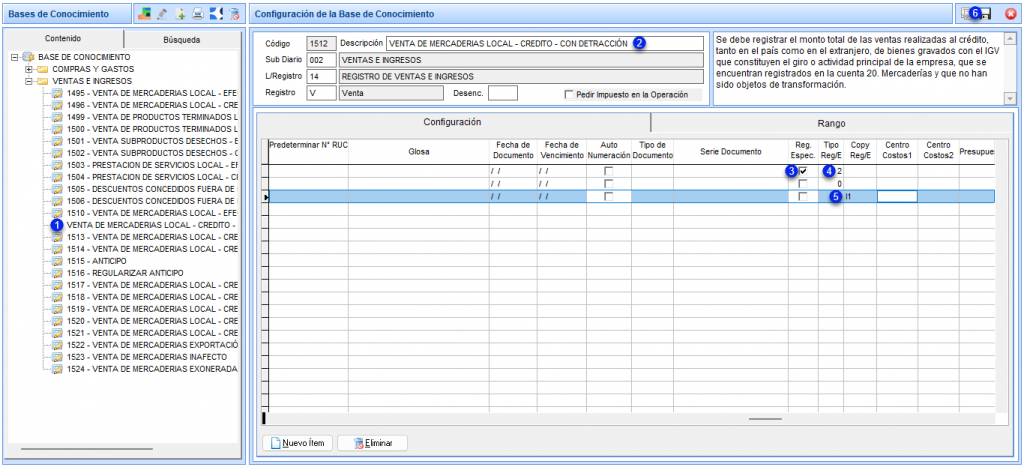Switch to the Búsqueda tab

(x=182, y=40)
